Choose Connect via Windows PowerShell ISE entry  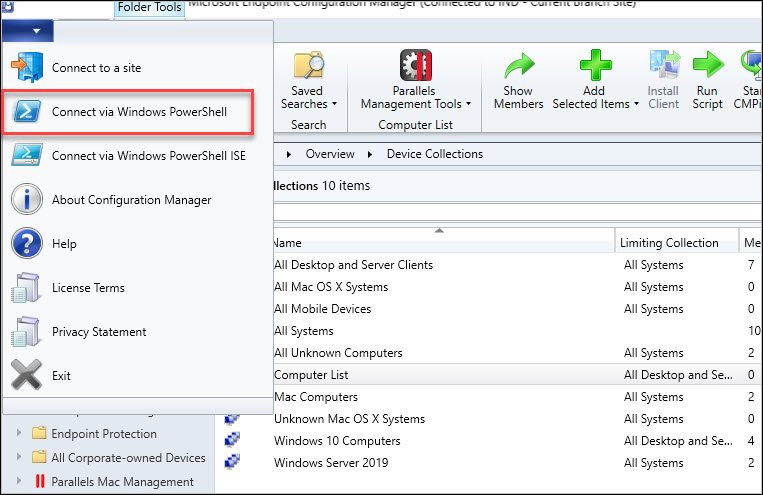click(x=138, y=155)
